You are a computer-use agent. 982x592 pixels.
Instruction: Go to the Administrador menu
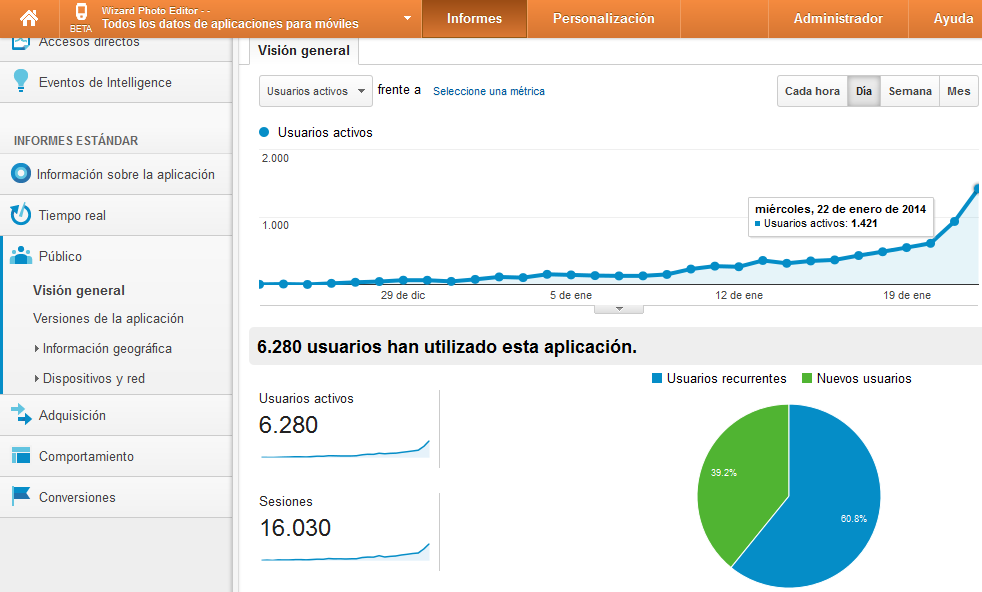(x=837, y=19)
